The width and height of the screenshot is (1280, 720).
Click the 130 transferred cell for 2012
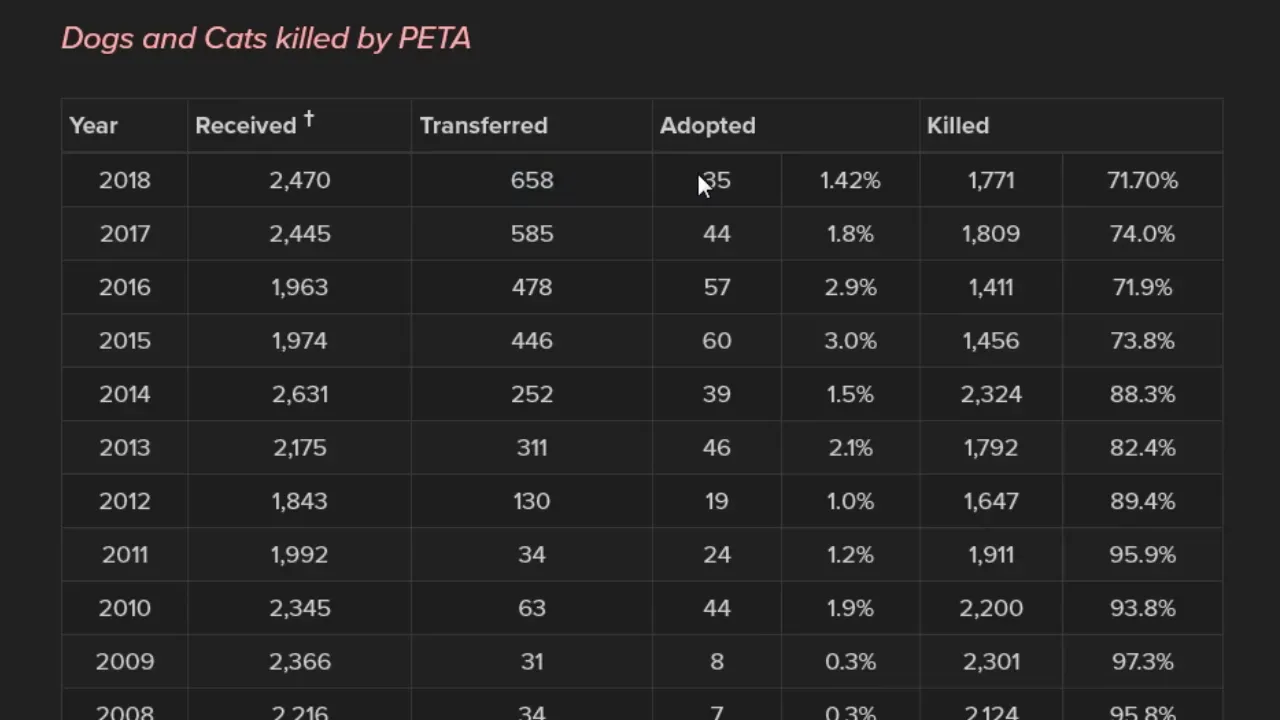click(x=532, y=502)
